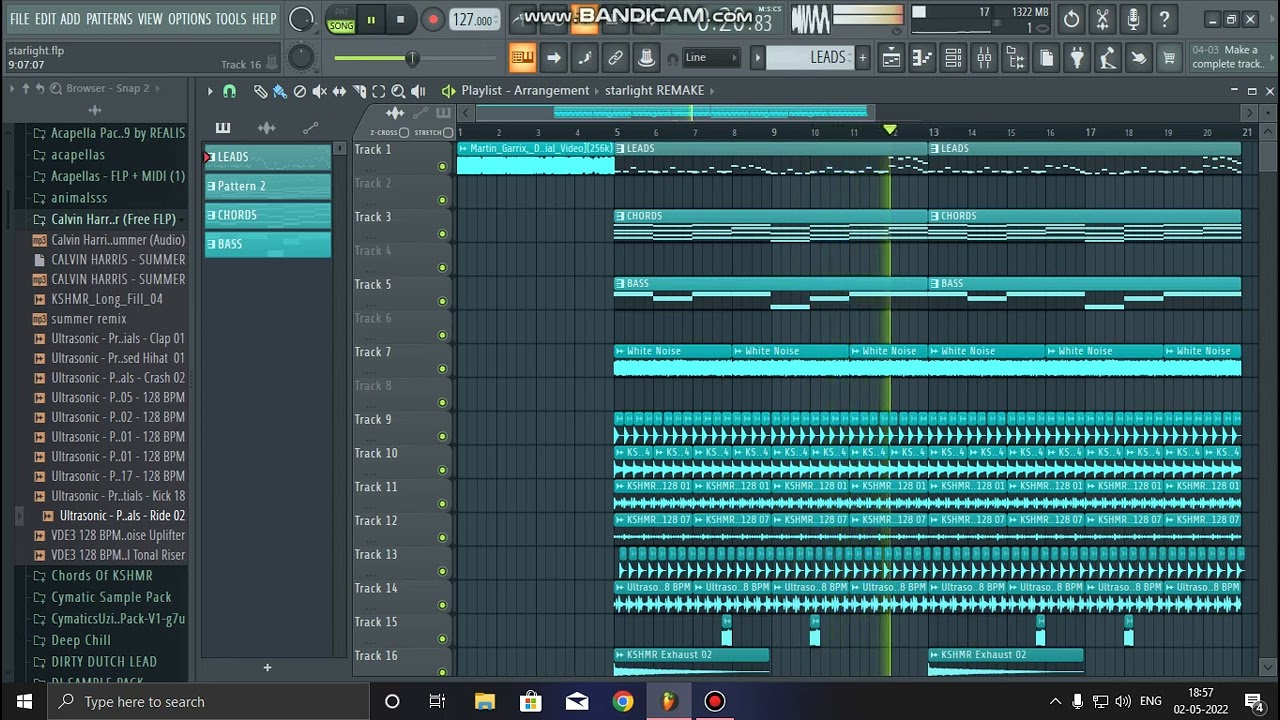The height and width of the screenshot is (720, 1280).
Task: Open the Touch controller hand icon
Action: point(1139,58)
